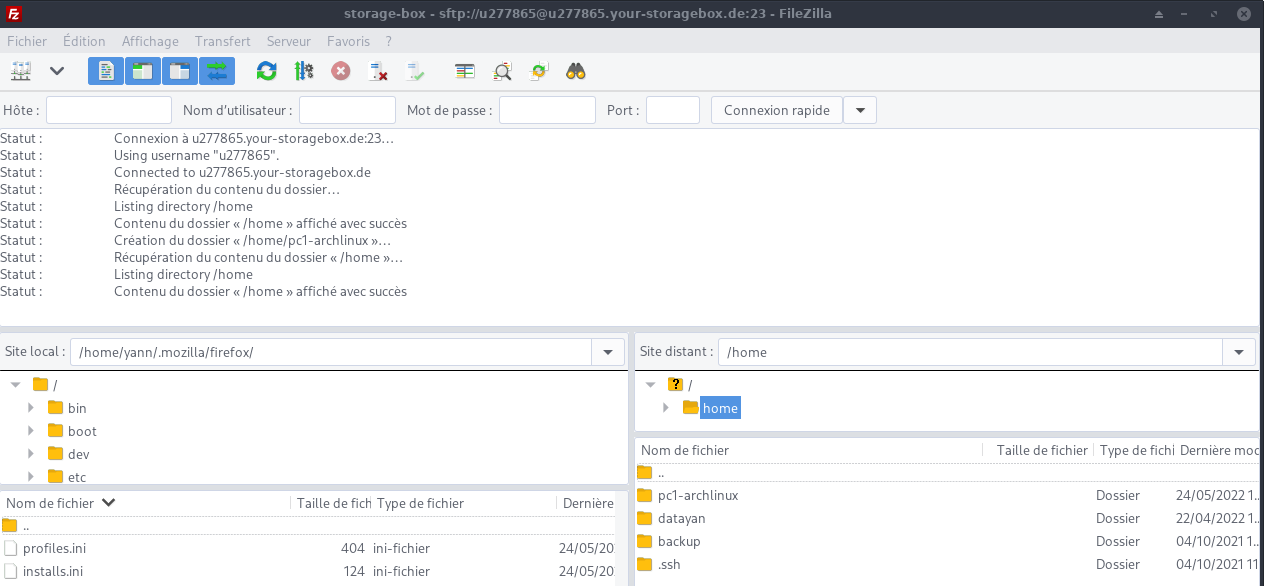Toggle local directory tree display
The height and width of the screenshot is (586, 1264).
[143, 71]
